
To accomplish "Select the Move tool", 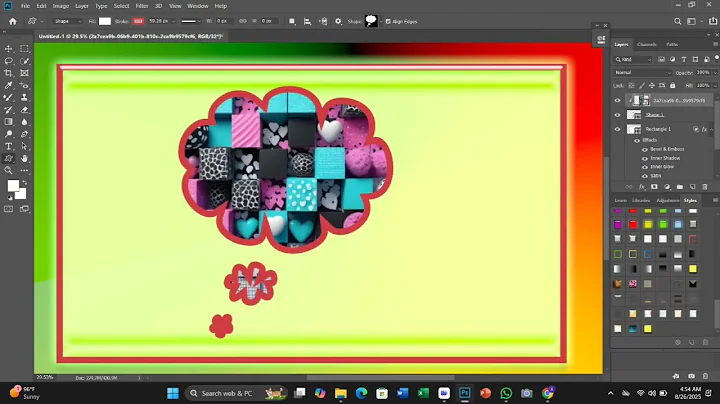I will 8,49.
